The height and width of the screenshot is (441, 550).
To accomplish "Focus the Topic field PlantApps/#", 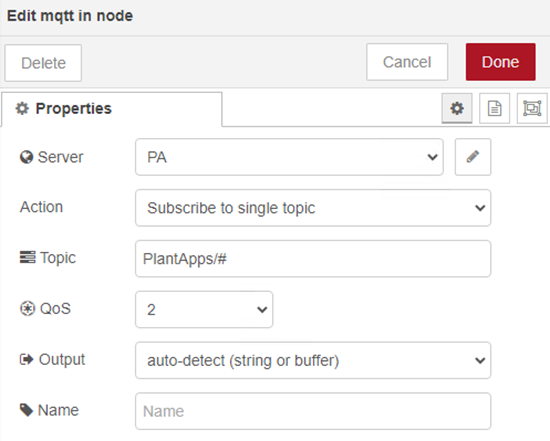I will [313, 259].
